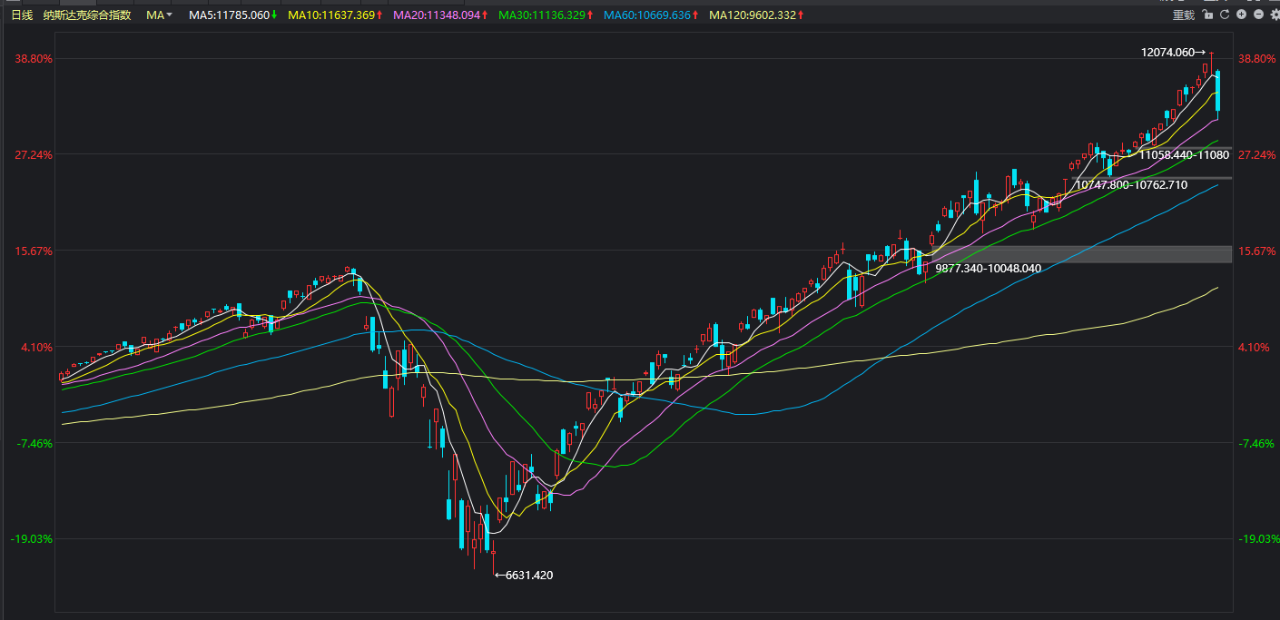
Task: Click the left axis -7.46% label
Action: [x=34, y=443]
